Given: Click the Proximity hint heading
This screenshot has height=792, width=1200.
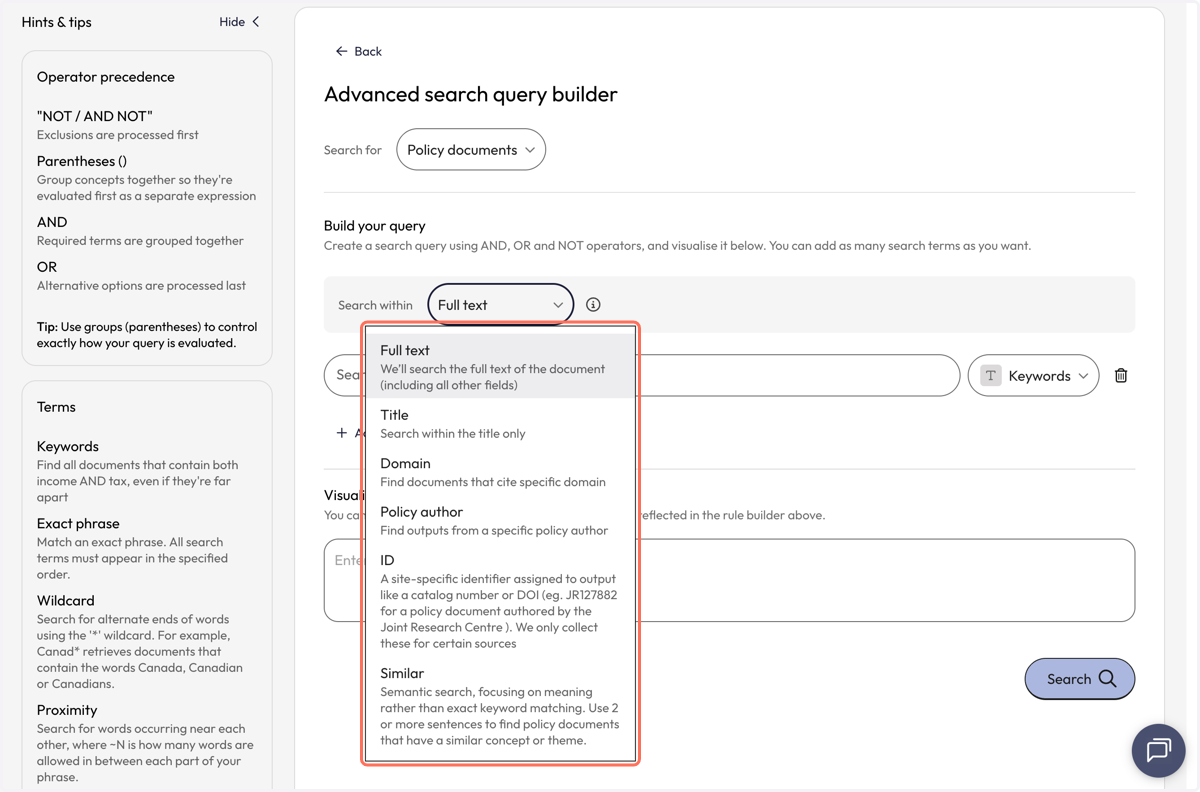Looking at the screenshot, I should (67, 710).
